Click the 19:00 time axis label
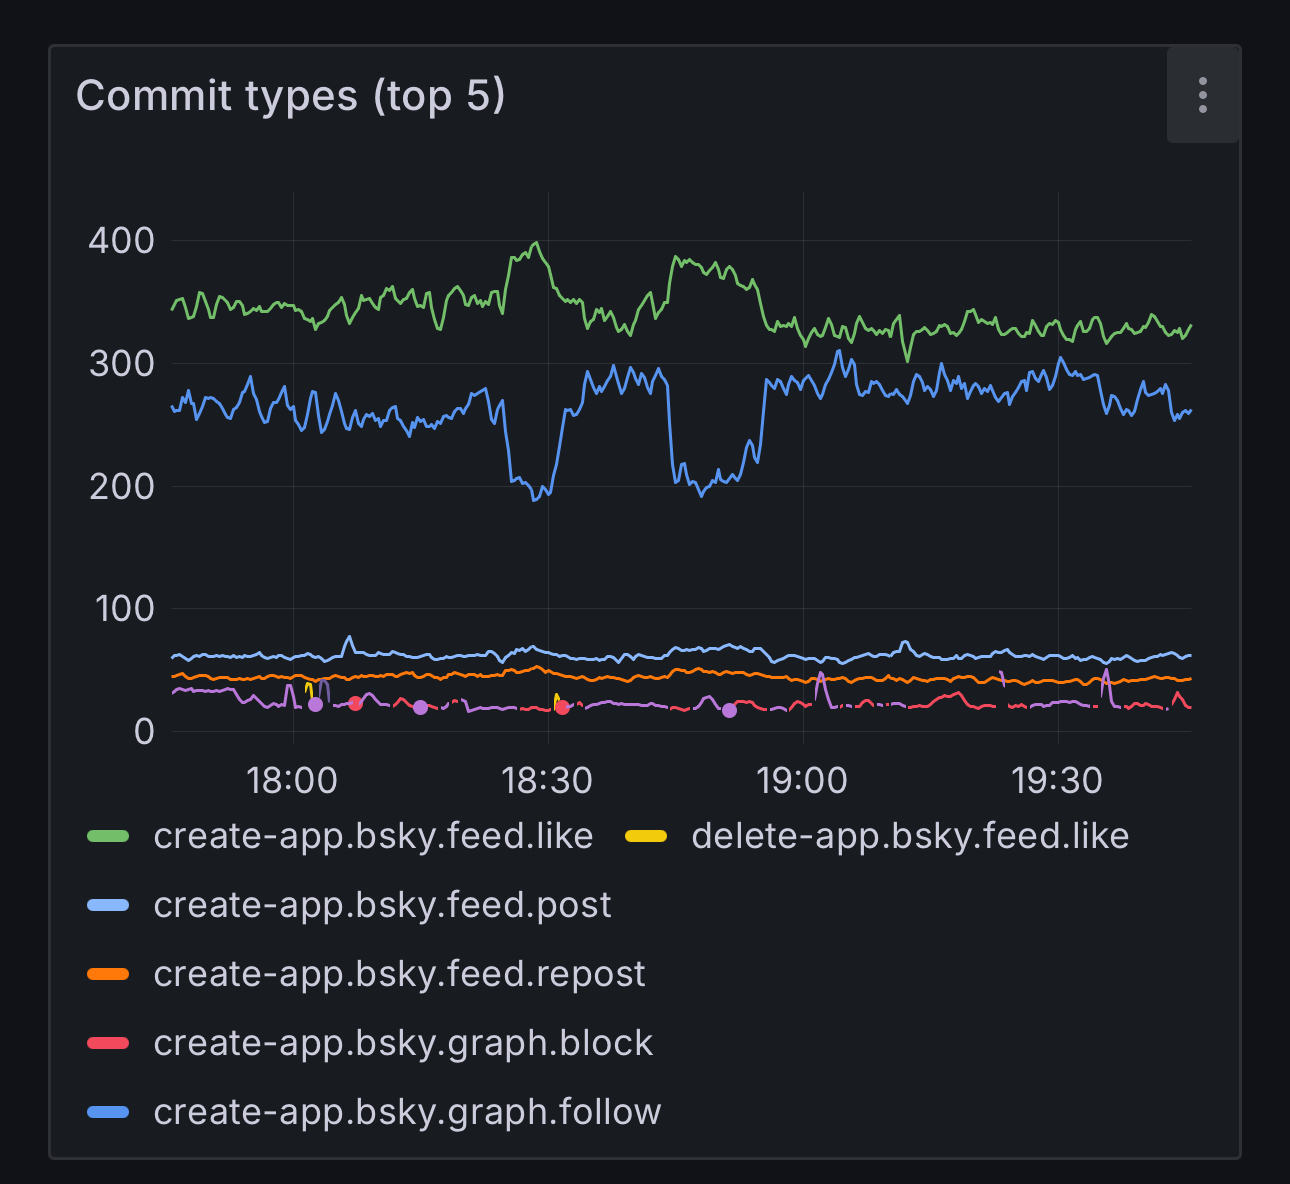This screenshot has height=1184, width=1290. [802, 780]
